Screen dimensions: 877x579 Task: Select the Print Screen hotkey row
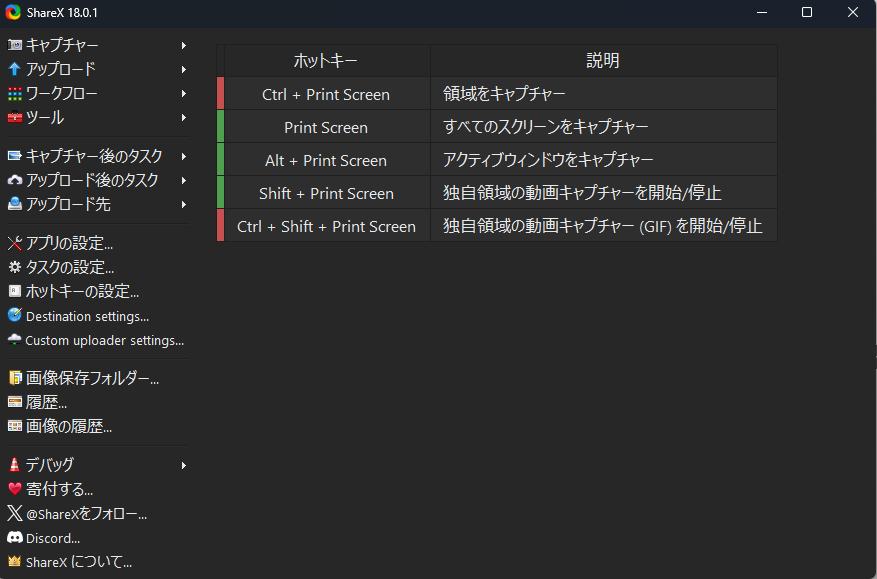coord(325,127)
